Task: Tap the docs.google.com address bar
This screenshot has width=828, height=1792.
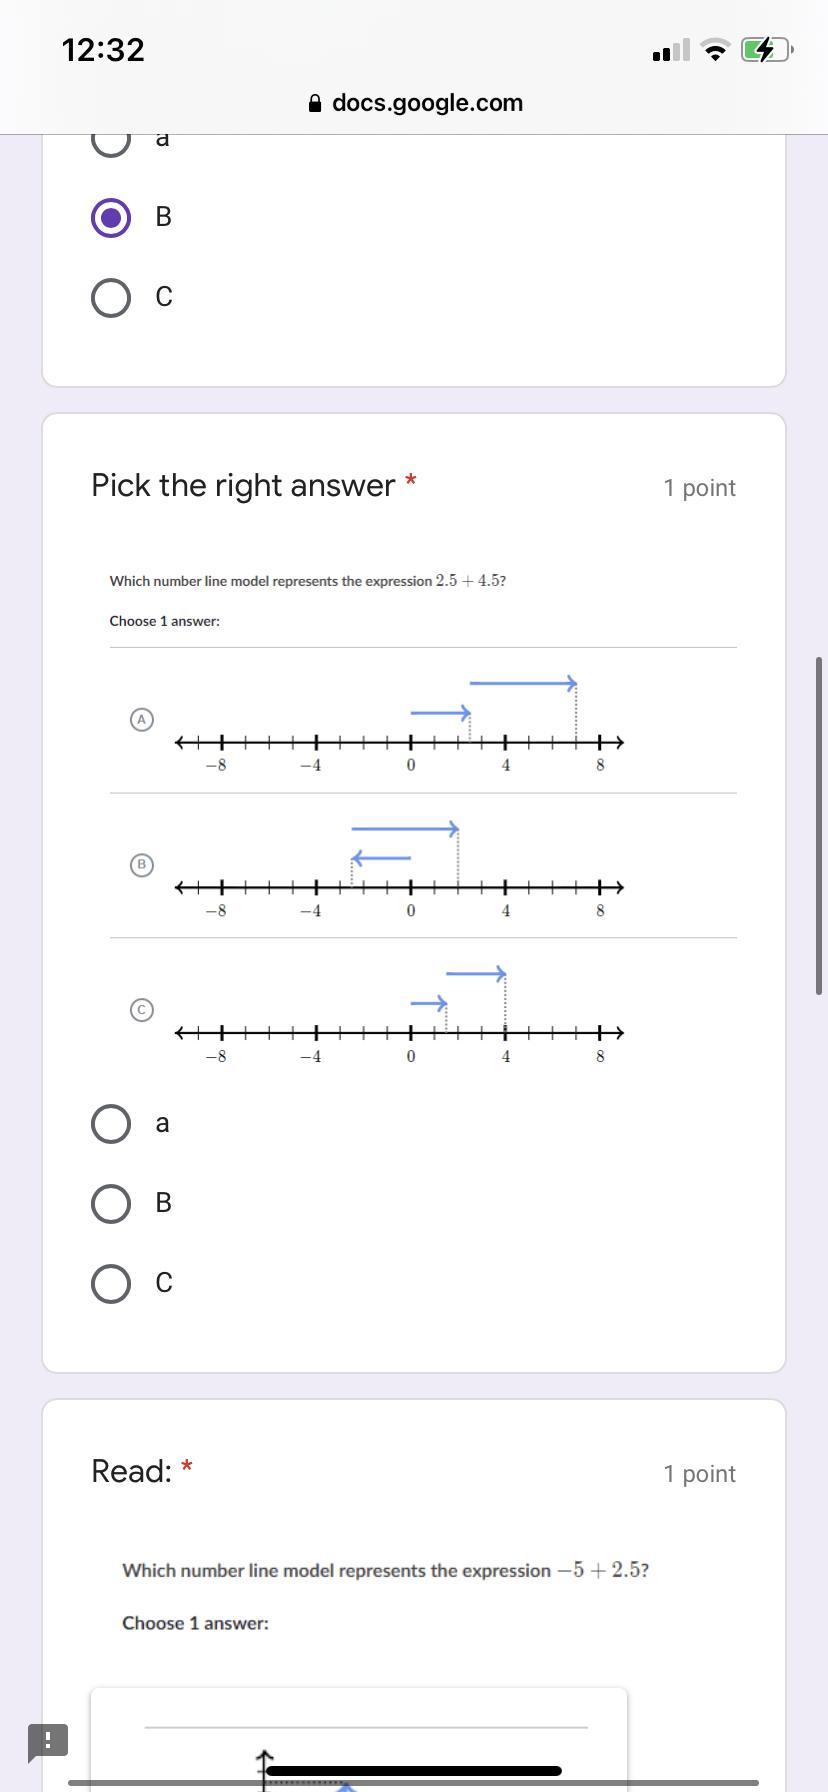Action: click(426, 103)
